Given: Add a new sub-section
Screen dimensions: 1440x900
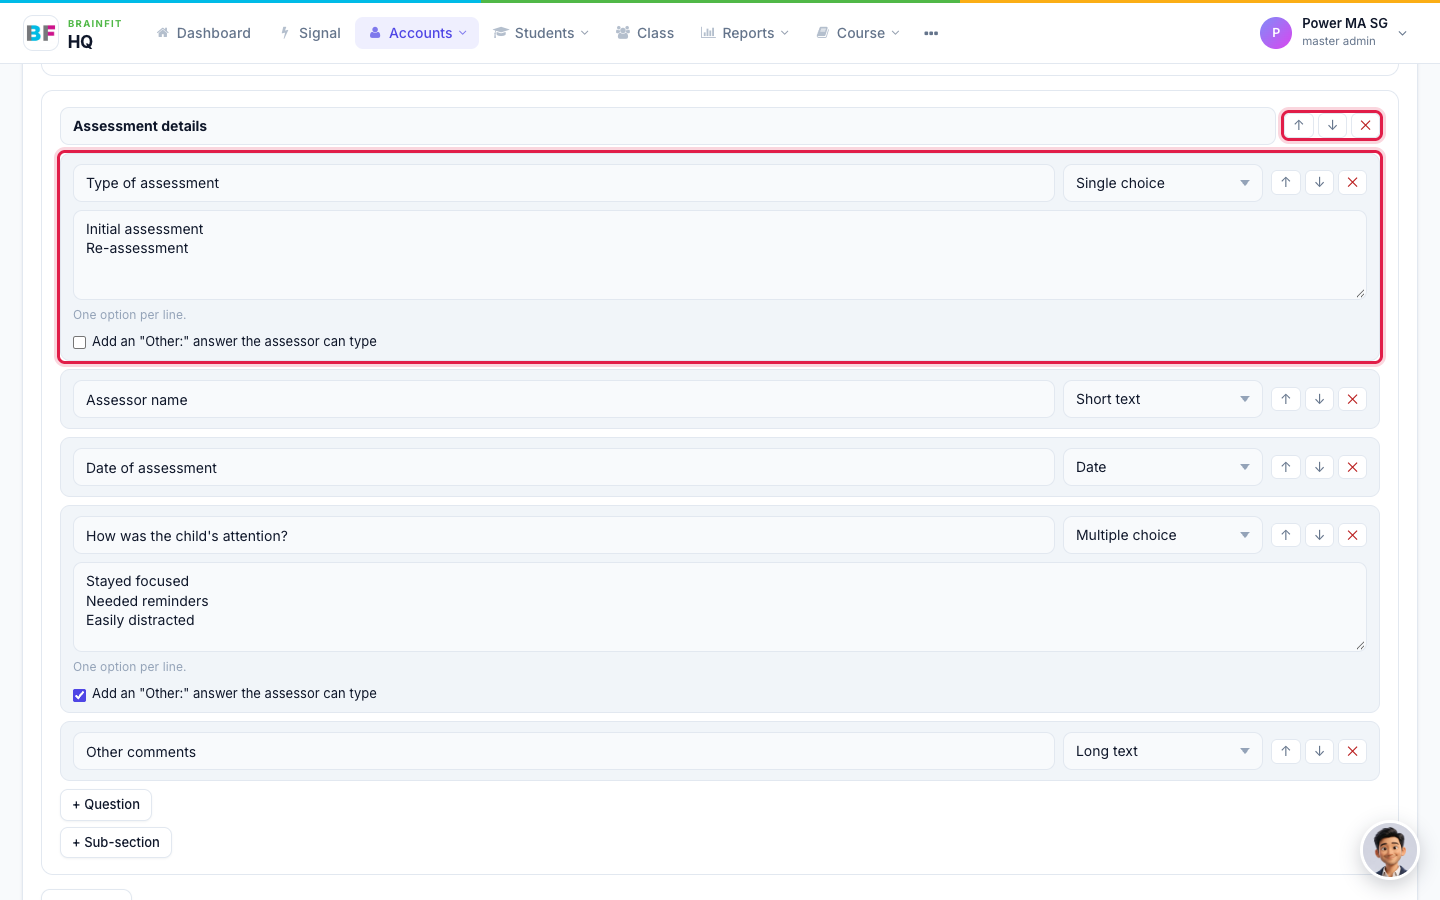Looking at the screenshot, I should [116, 843].
